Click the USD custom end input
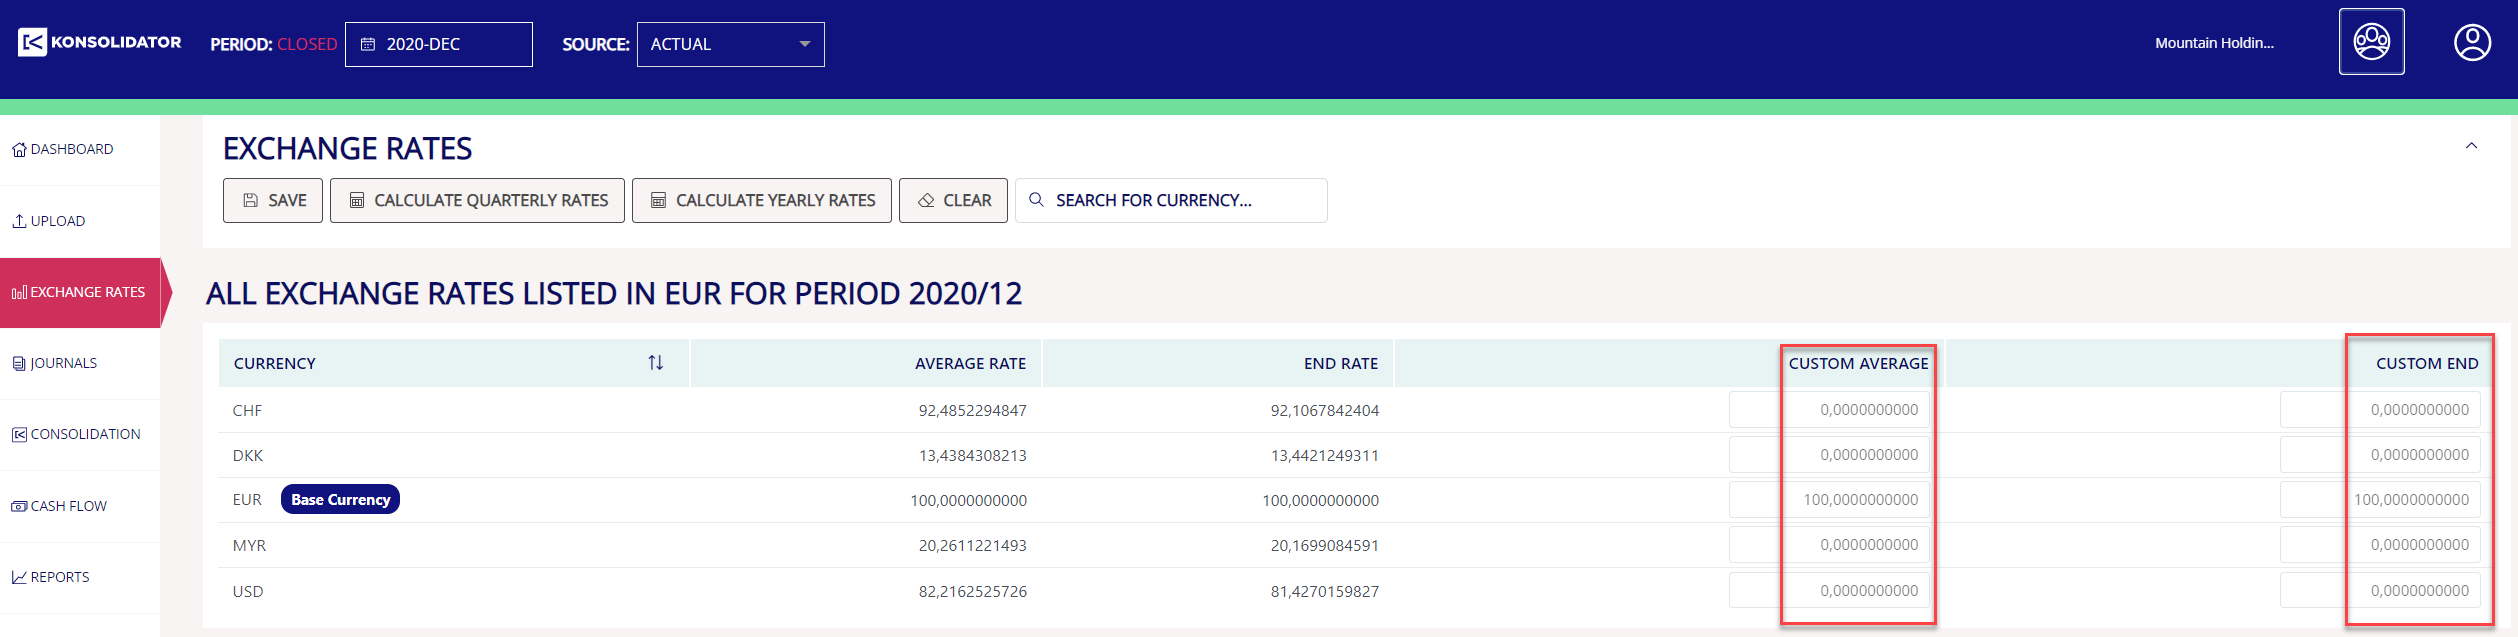The image size is (2518, 637). (2380, 591)
